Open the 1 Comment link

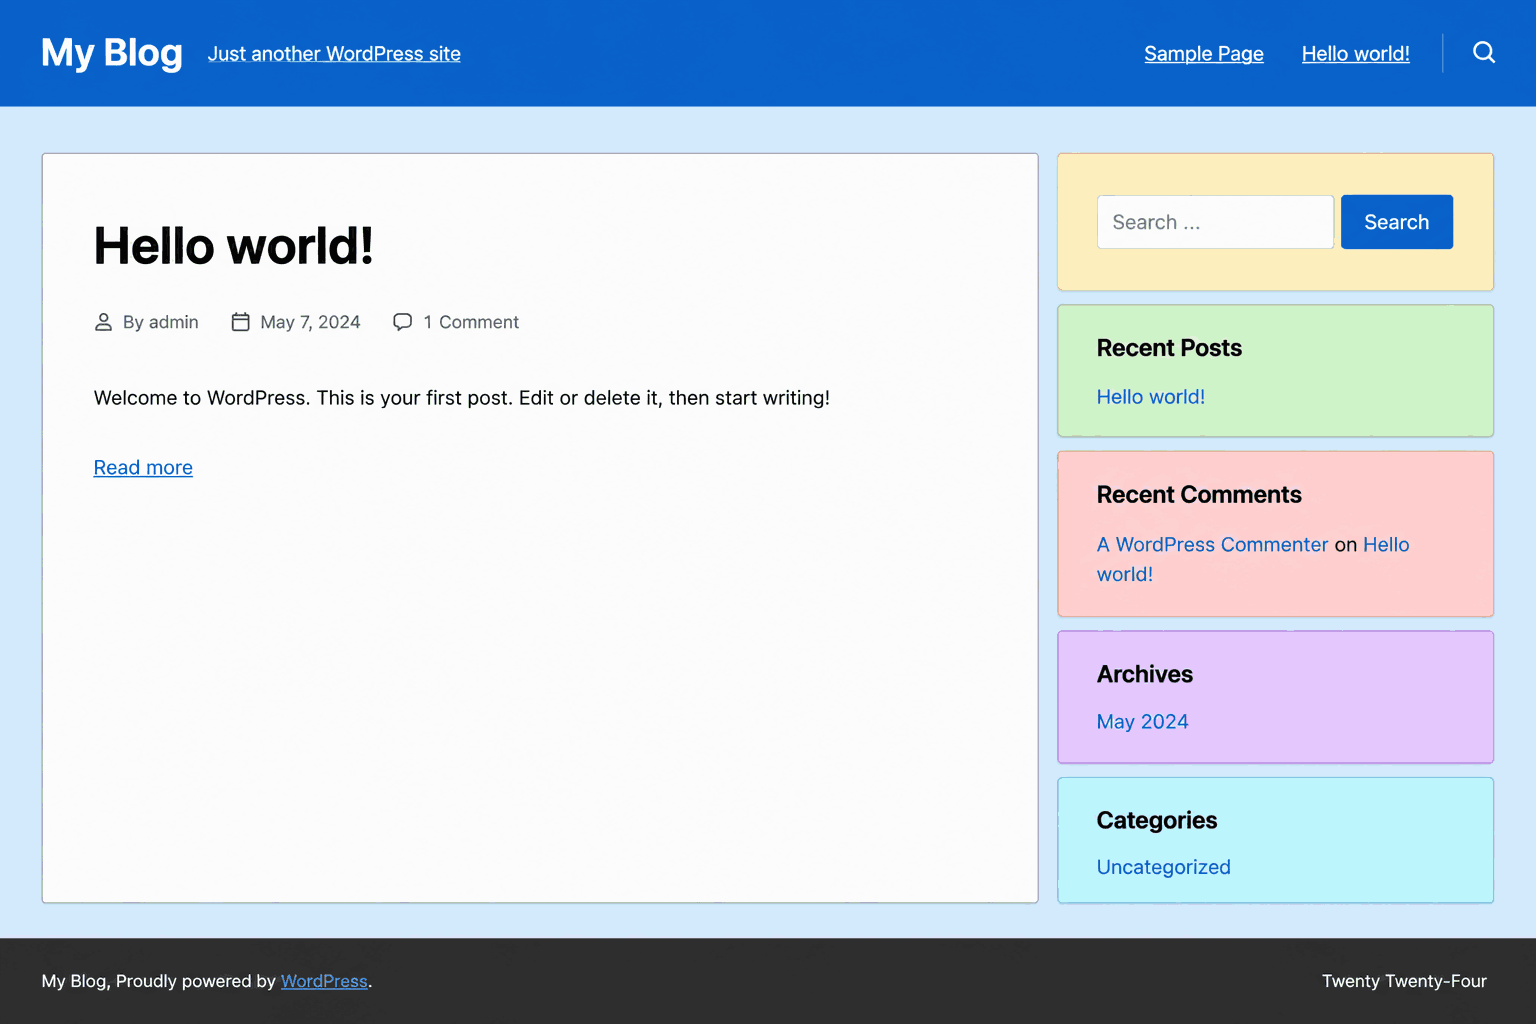pyautogui.click(x=471, y=322)
